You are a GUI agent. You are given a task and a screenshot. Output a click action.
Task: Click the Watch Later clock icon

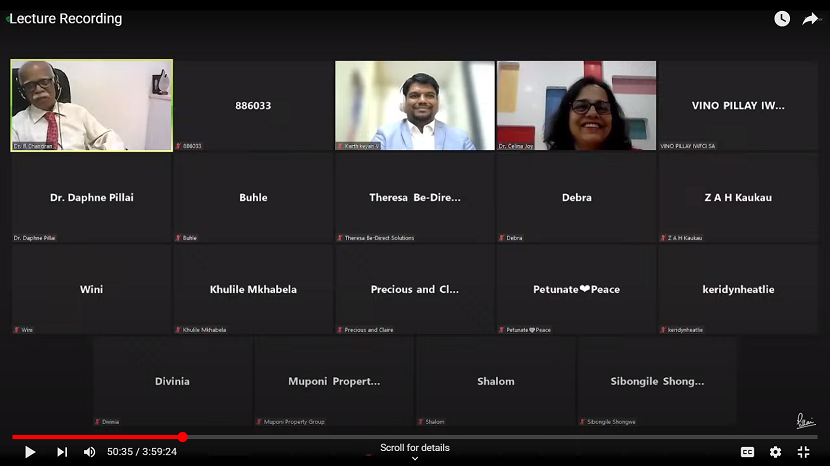pos(782,19)
